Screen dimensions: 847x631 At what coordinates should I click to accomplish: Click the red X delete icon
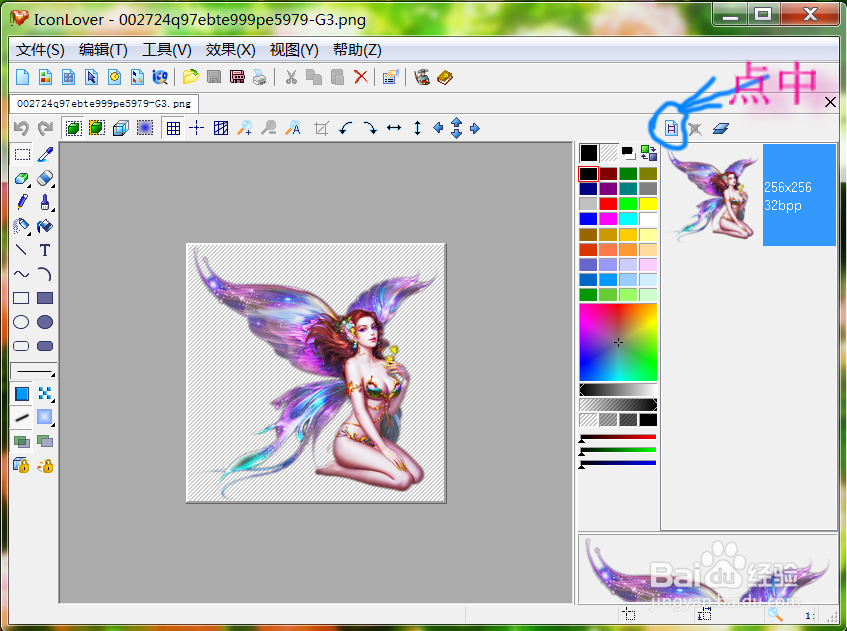click(361, 77)
